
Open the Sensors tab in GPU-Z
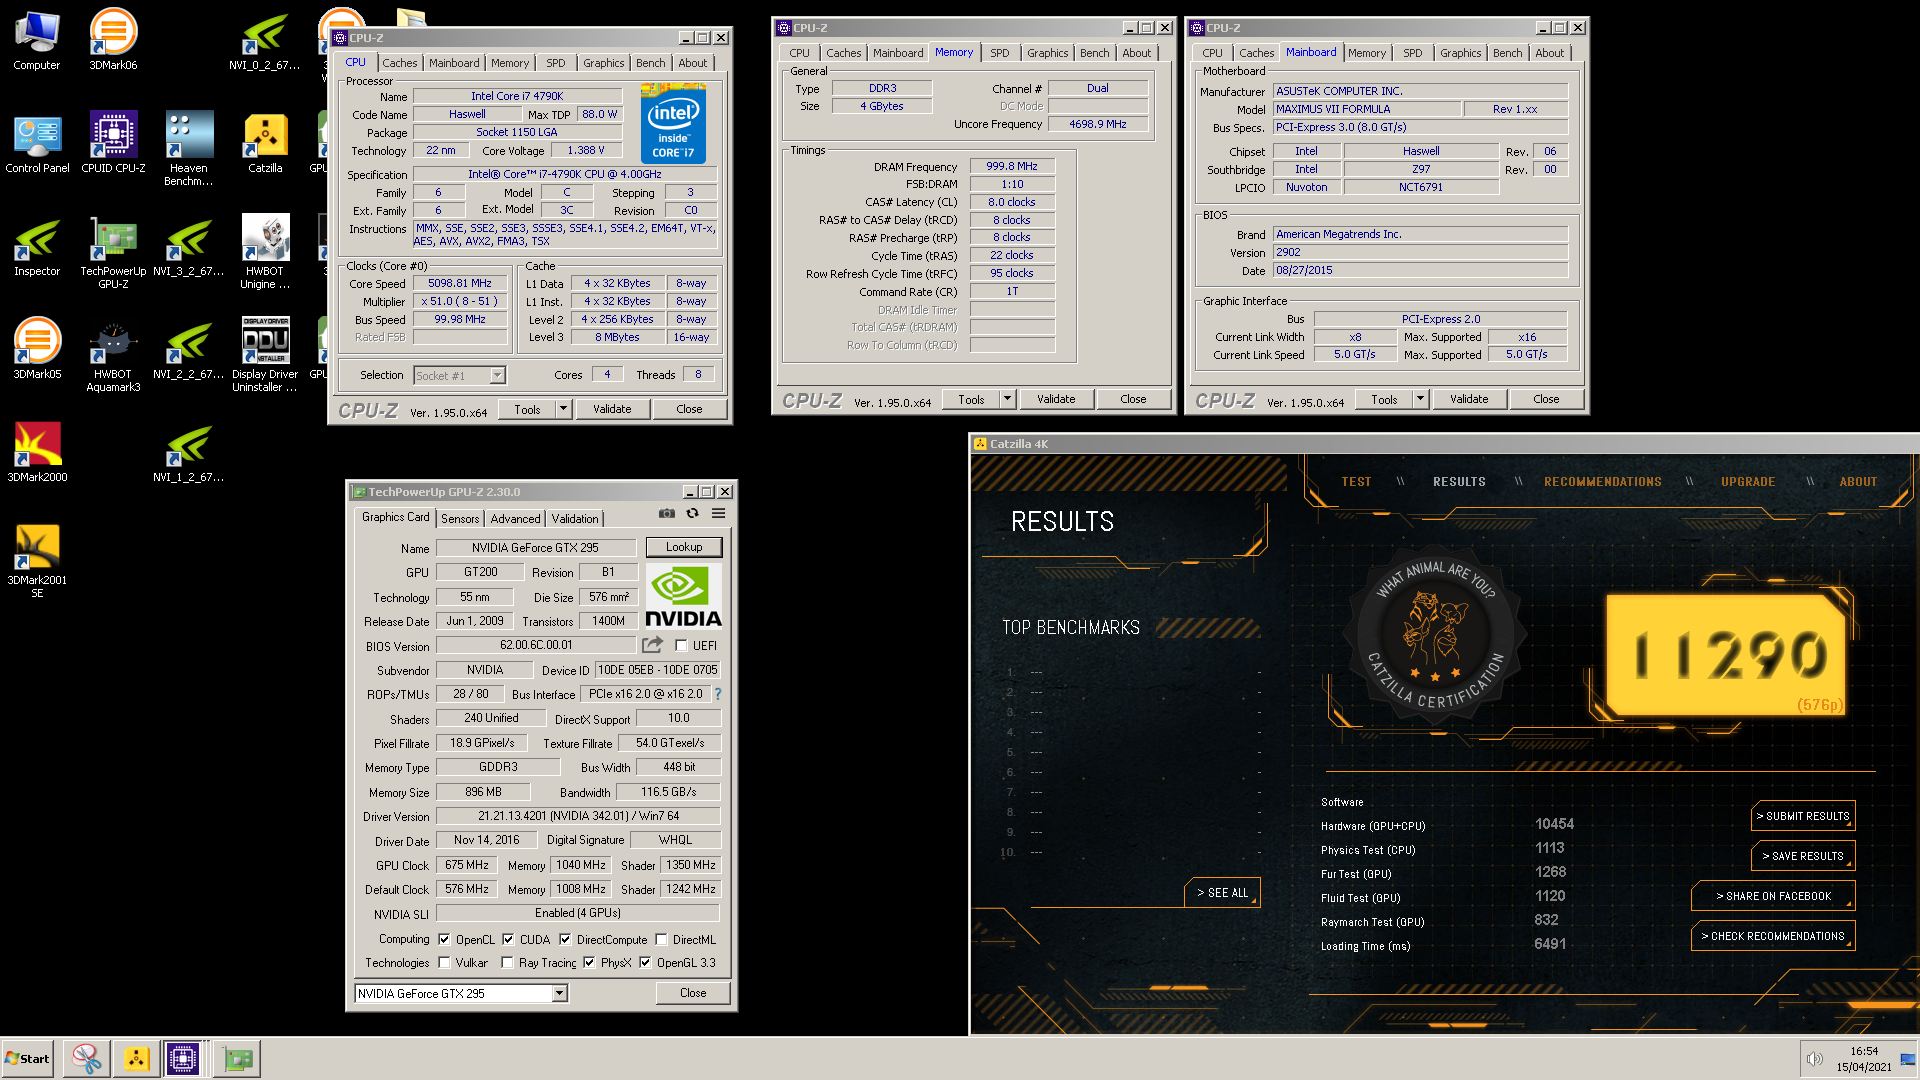click(x=460, y=519)
